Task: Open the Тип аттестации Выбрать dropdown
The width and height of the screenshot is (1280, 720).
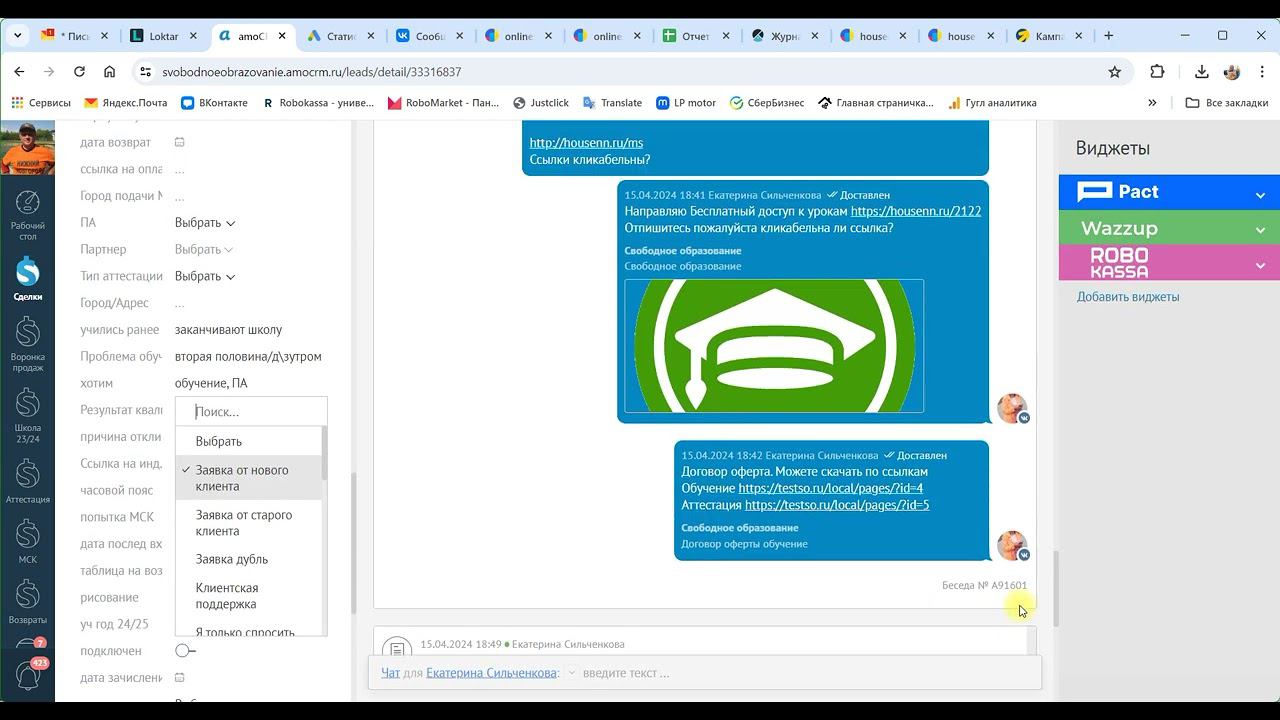Action: (205, 276)
